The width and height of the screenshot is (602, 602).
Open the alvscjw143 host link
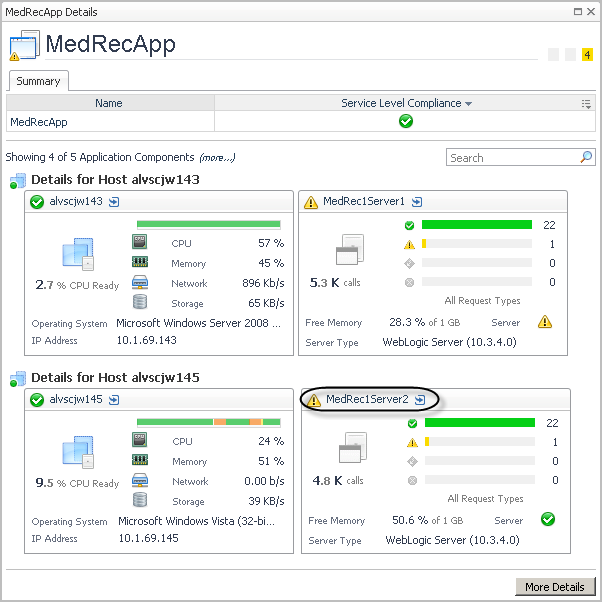click(x=76, y=201)
